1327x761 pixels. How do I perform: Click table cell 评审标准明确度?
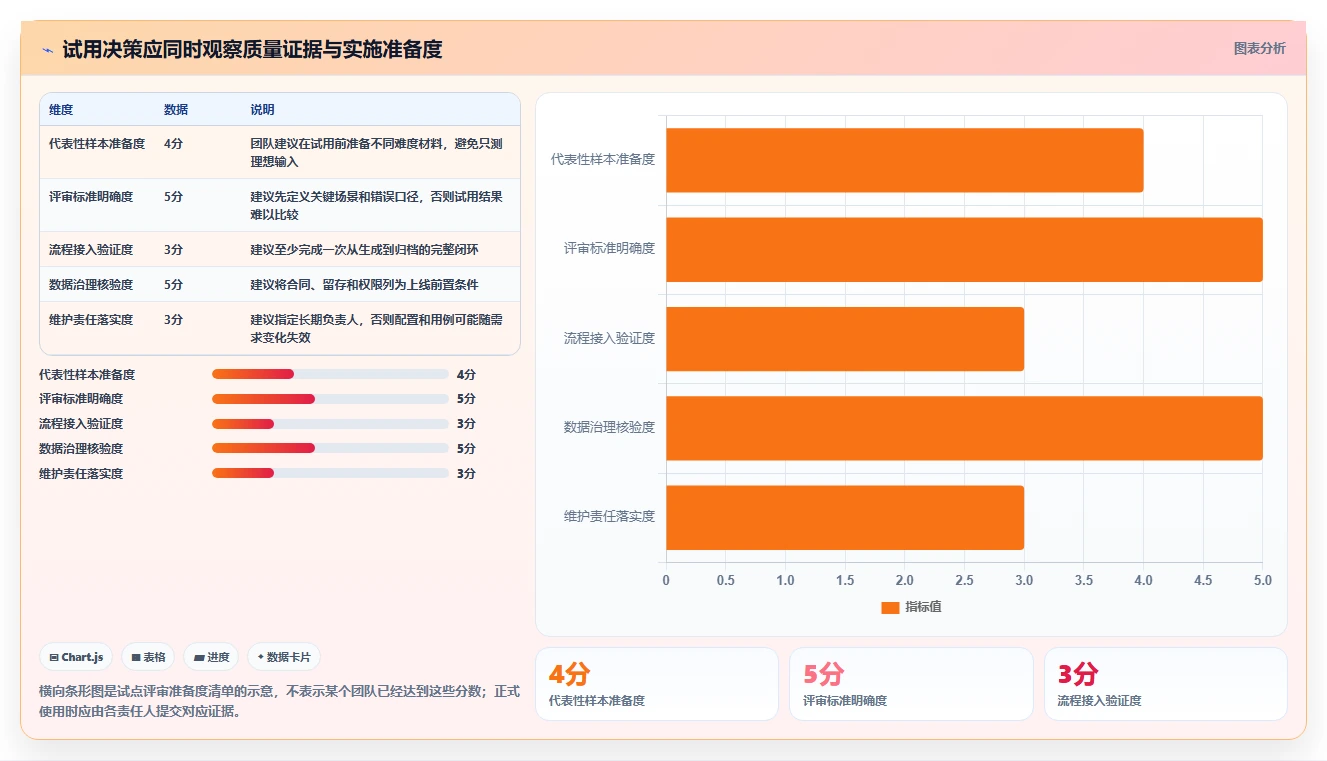[91, 197]
